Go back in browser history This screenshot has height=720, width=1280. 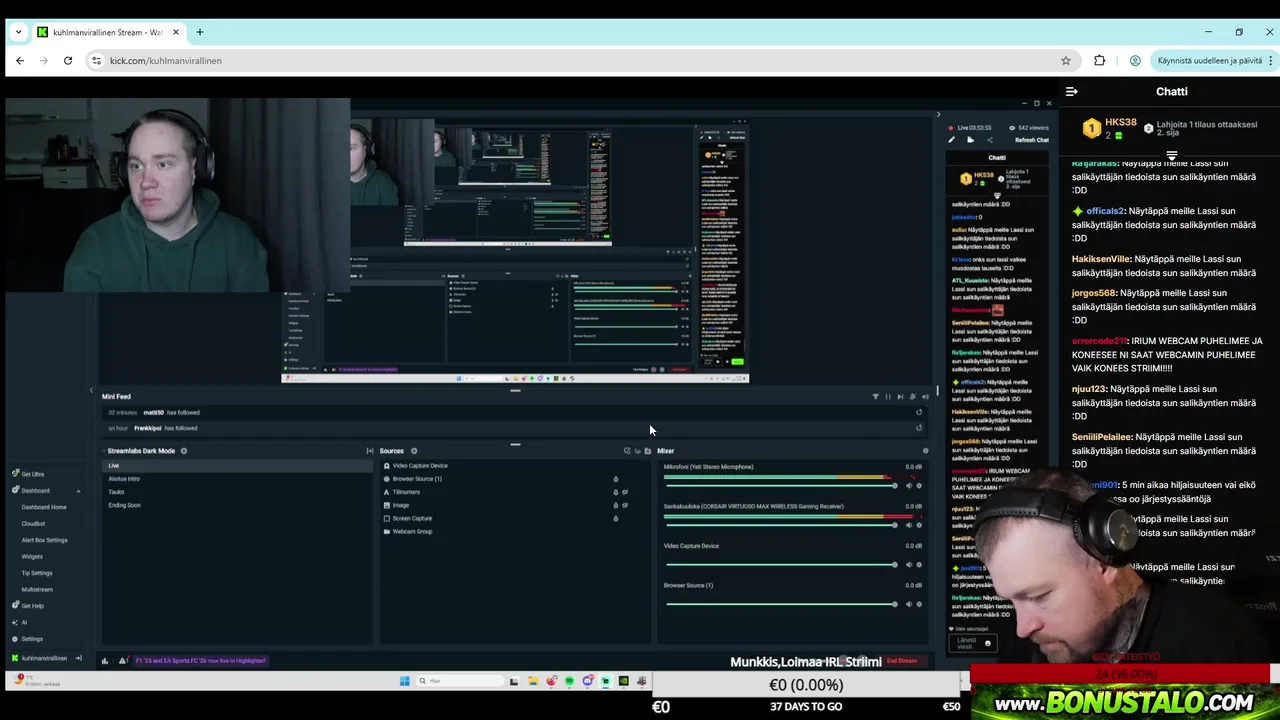coord(20,60)
